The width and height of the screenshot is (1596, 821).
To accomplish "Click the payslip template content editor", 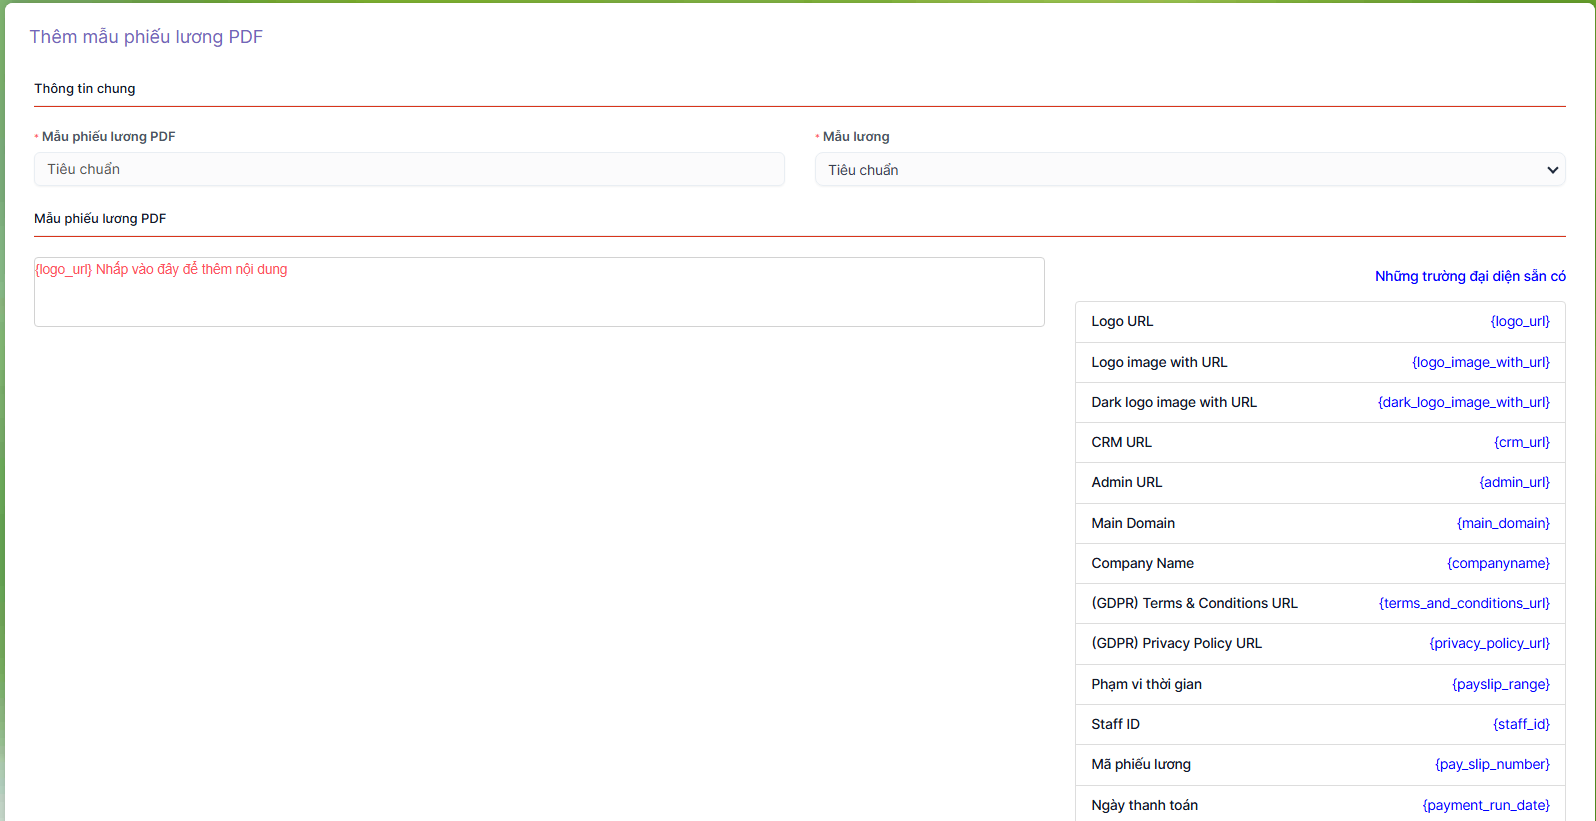I will (x=539, y=292).
